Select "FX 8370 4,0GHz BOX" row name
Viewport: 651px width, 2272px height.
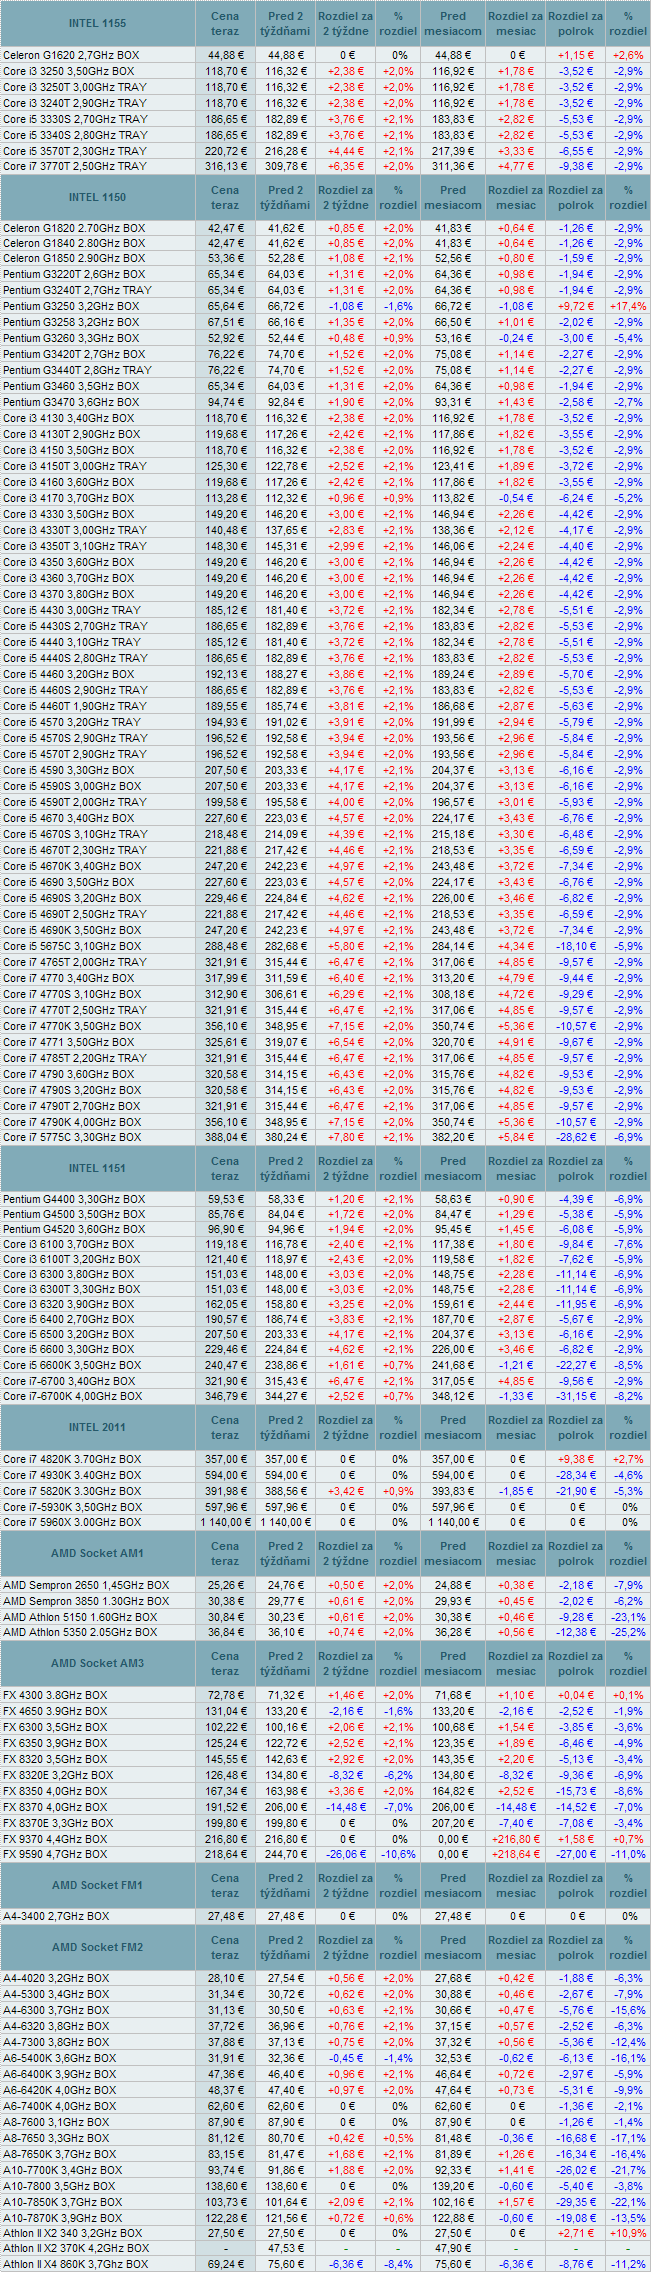pyautogui.click(x=55, y=1807)
